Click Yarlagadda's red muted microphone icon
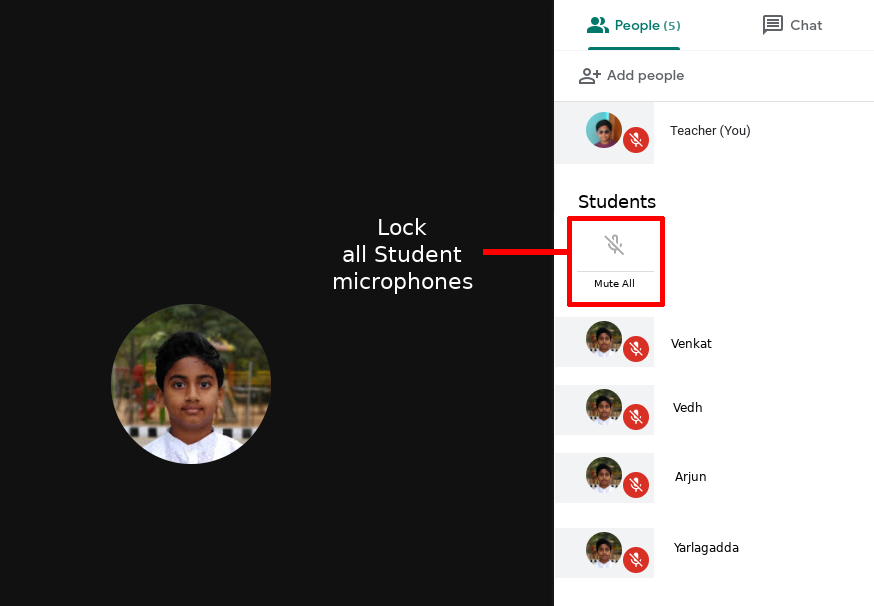This screenshot has height=606, width=874. 636,560
